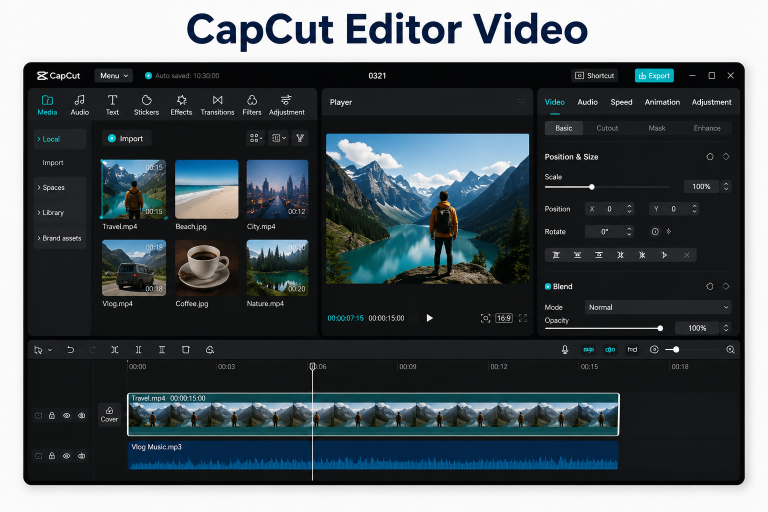Click the Player focus frame icon
This screenshot has width=768, height=512.
point(485,318)
